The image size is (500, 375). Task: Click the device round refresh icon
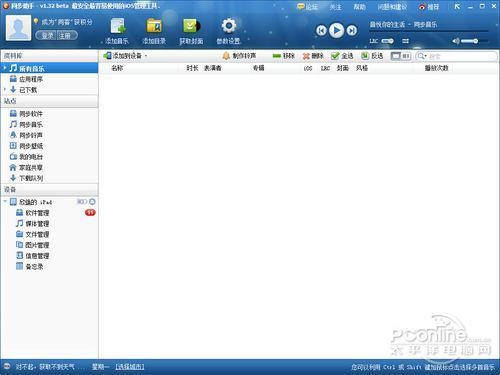click(x=92, y=202)
